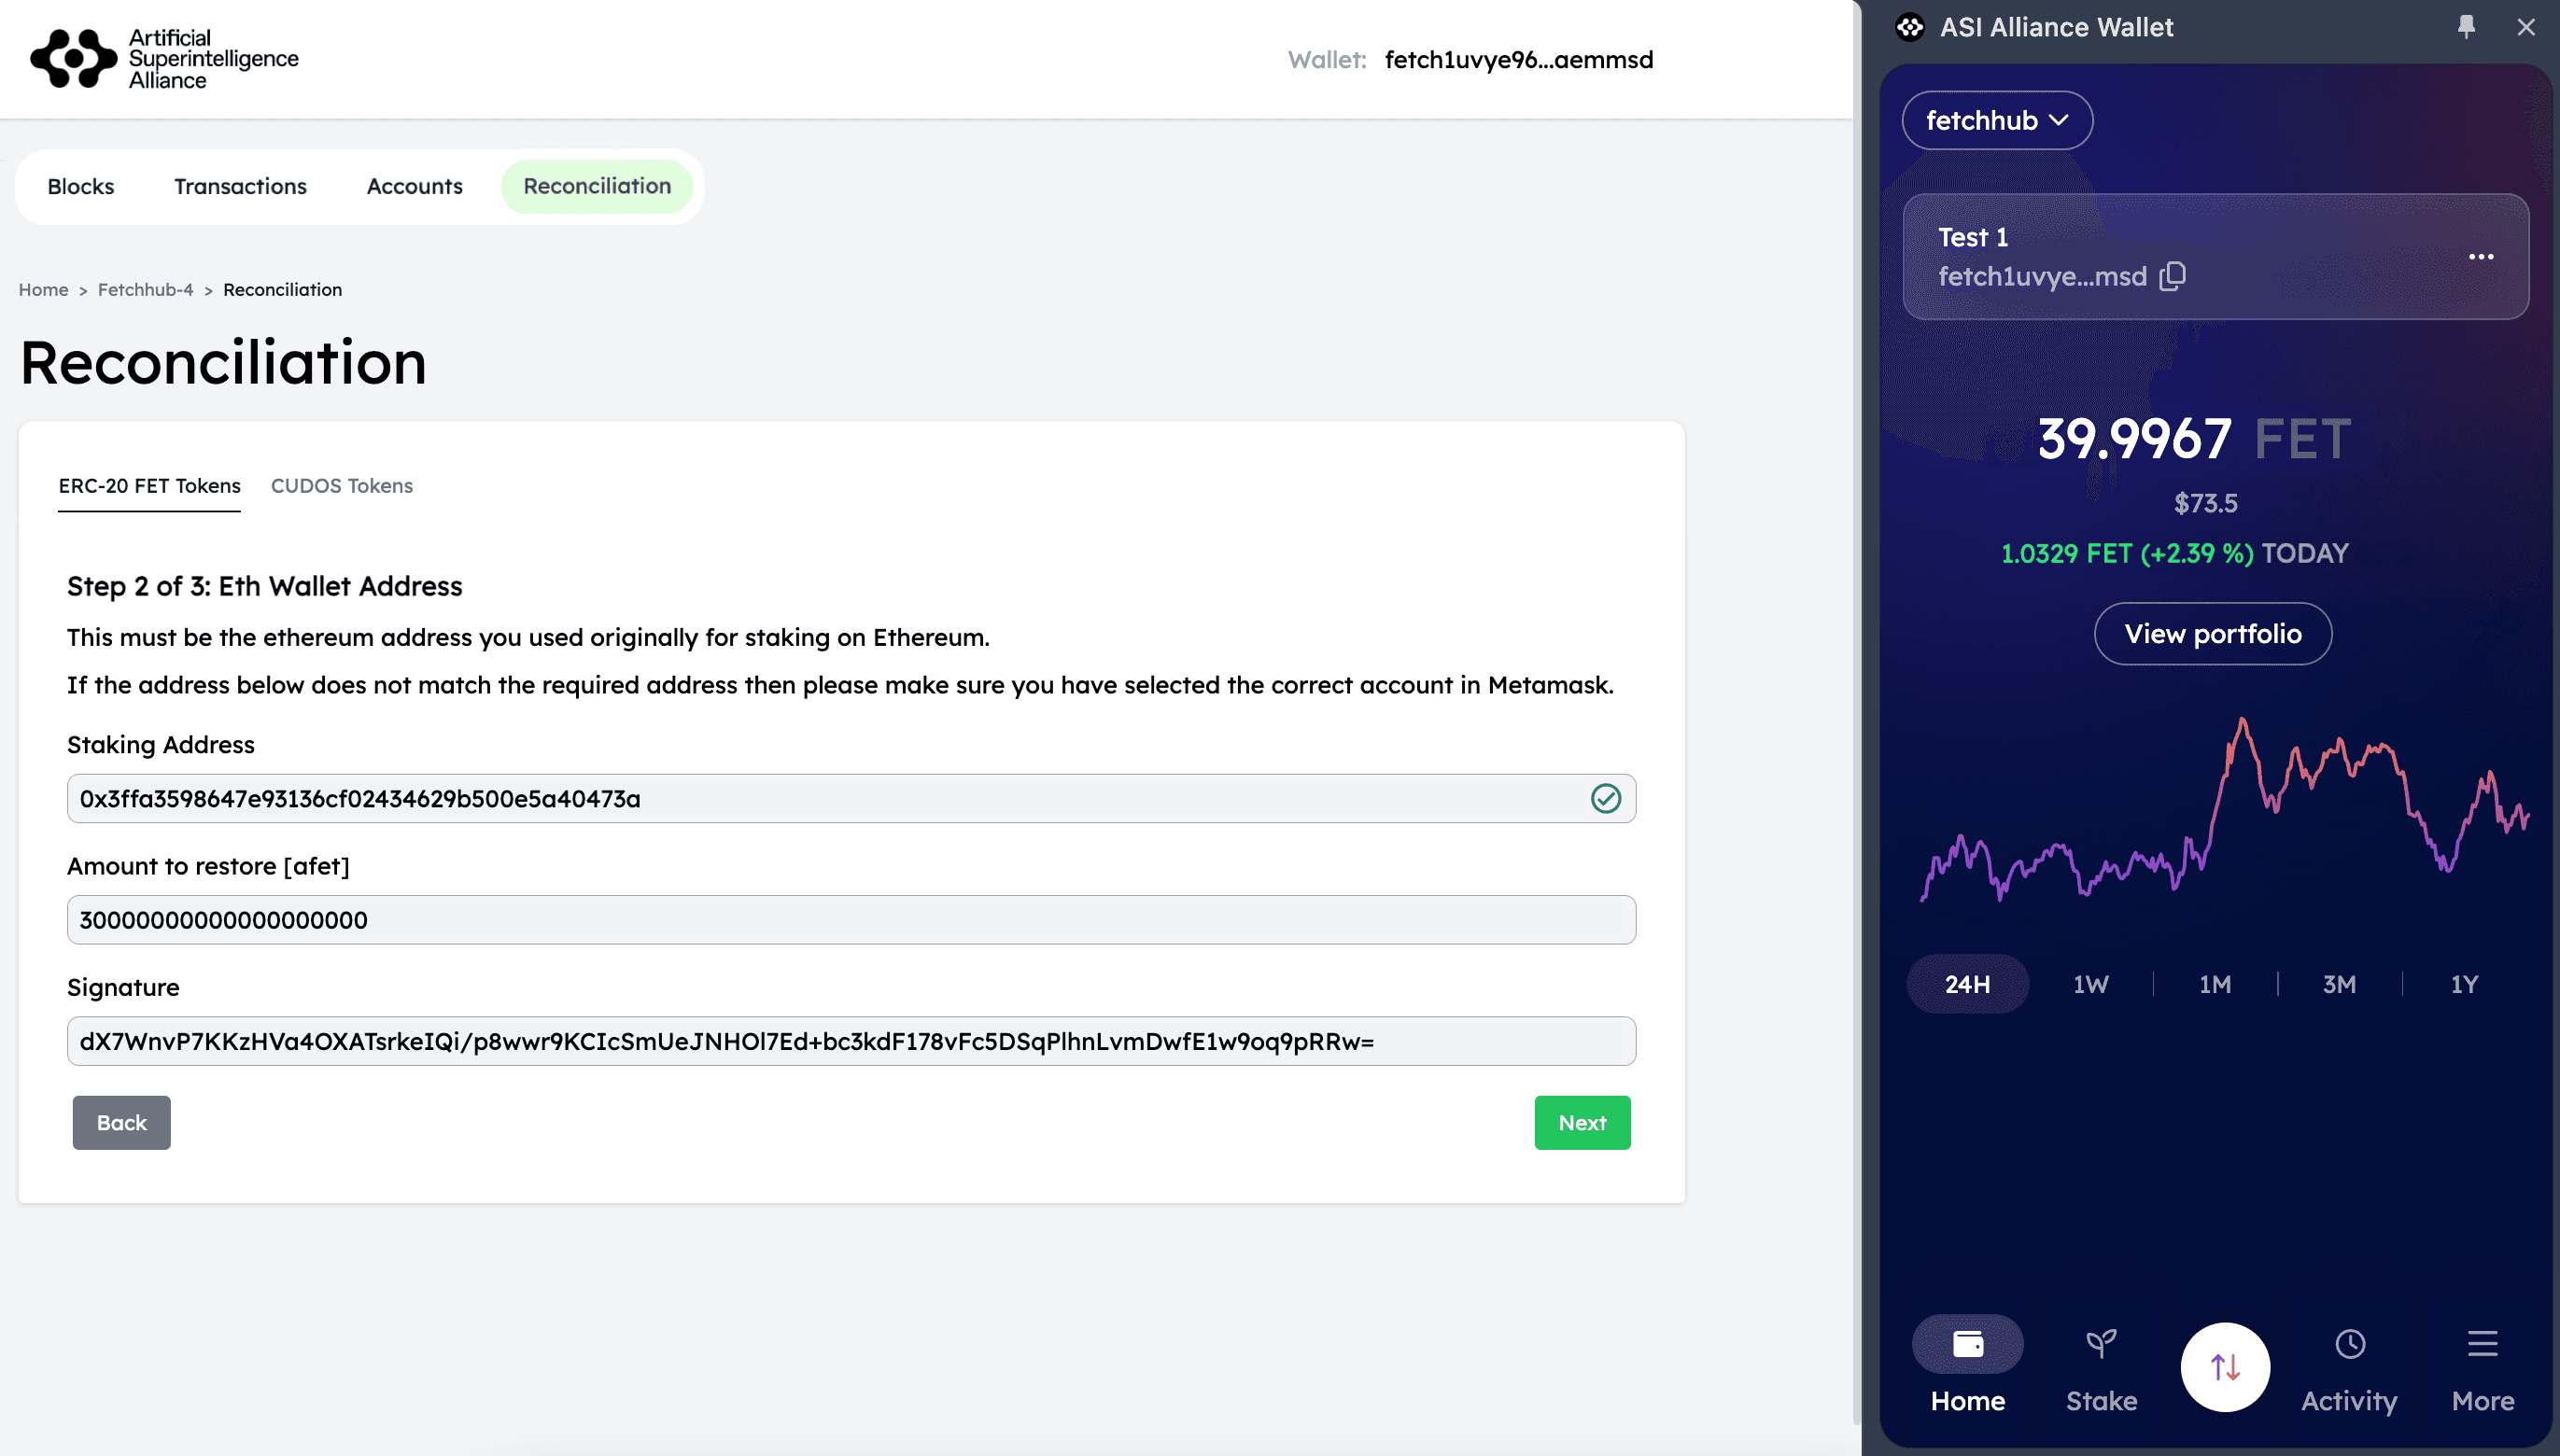Copy the Test 1 wallet address
Image resolution: width=2560 pixels, height=1456 pixels.
tap(2172, 276)
